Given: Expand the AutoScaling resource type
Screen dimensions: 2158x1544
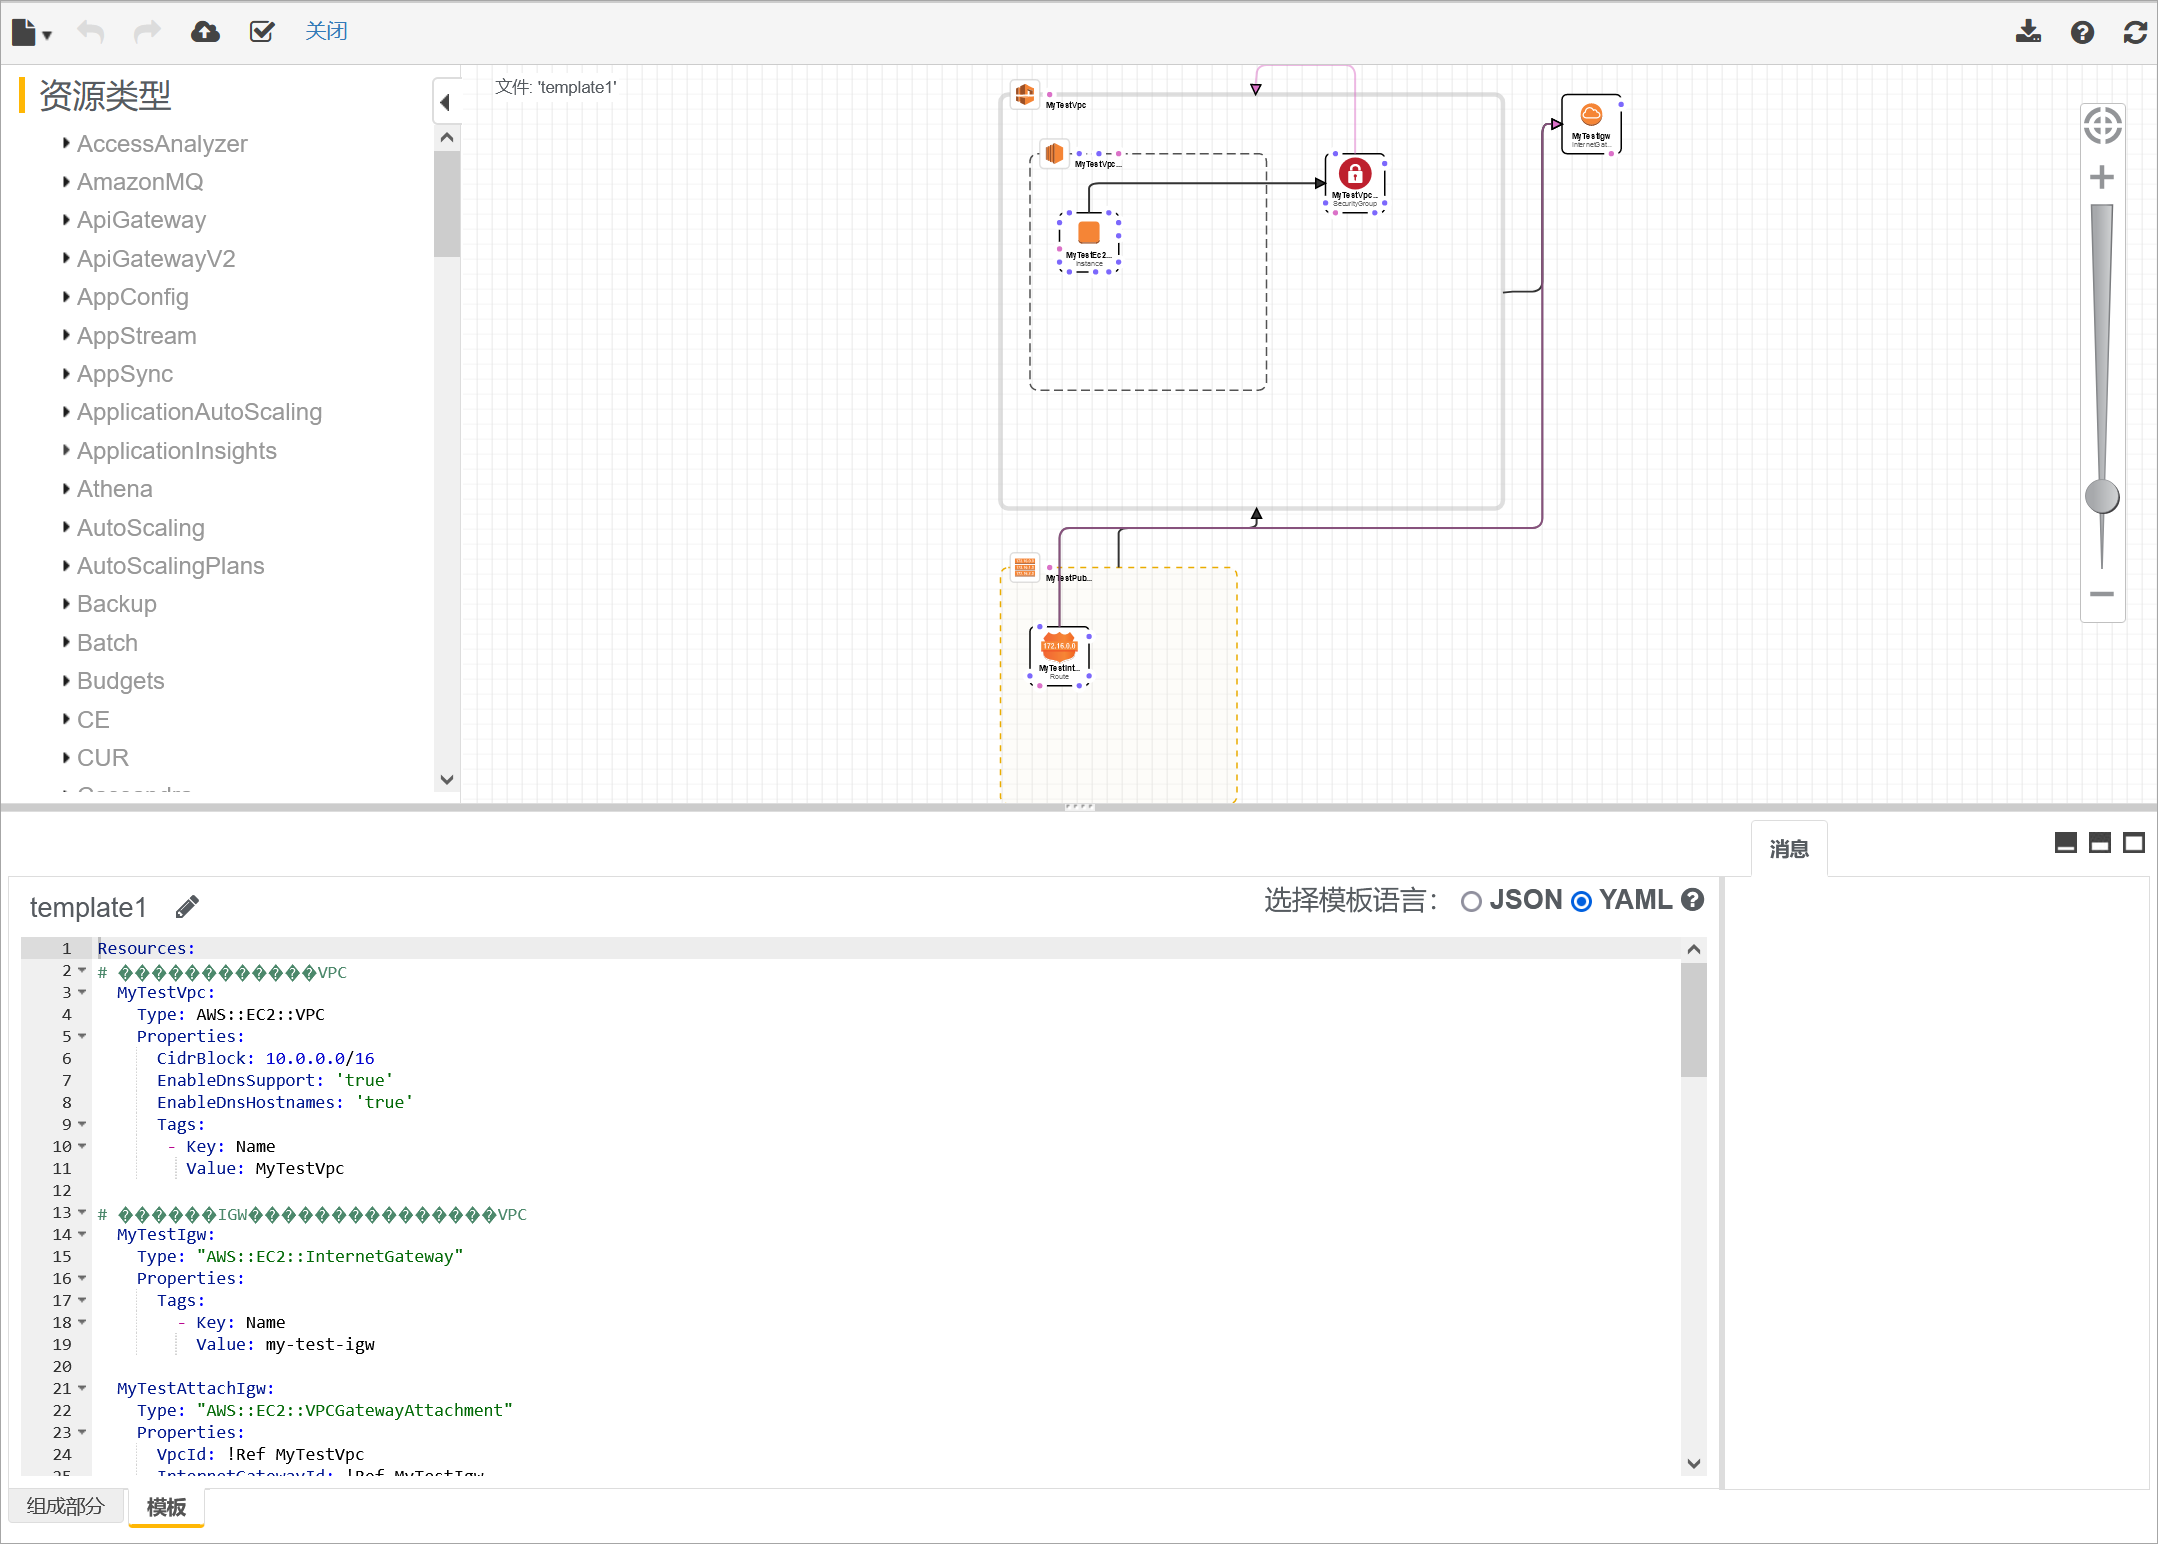Looking at the screenshot, I should 140,528.
